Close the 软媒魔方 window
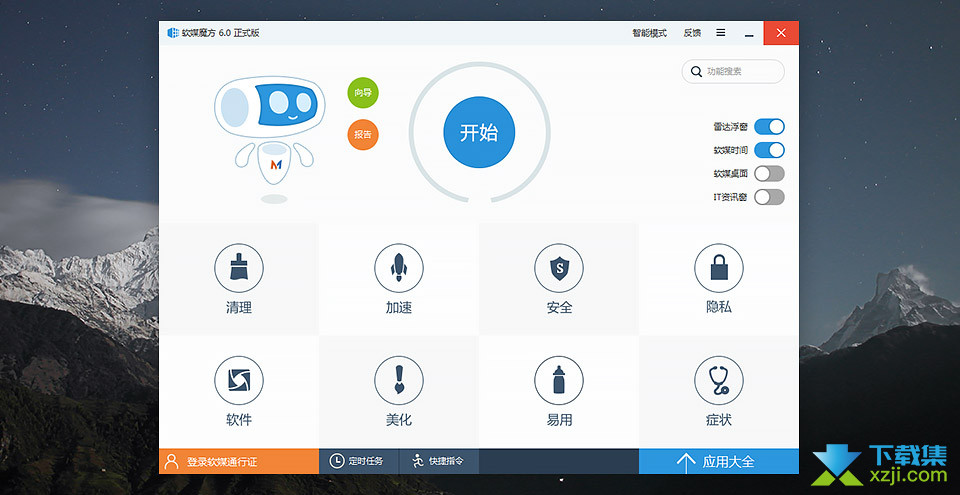 coord(781,33)
